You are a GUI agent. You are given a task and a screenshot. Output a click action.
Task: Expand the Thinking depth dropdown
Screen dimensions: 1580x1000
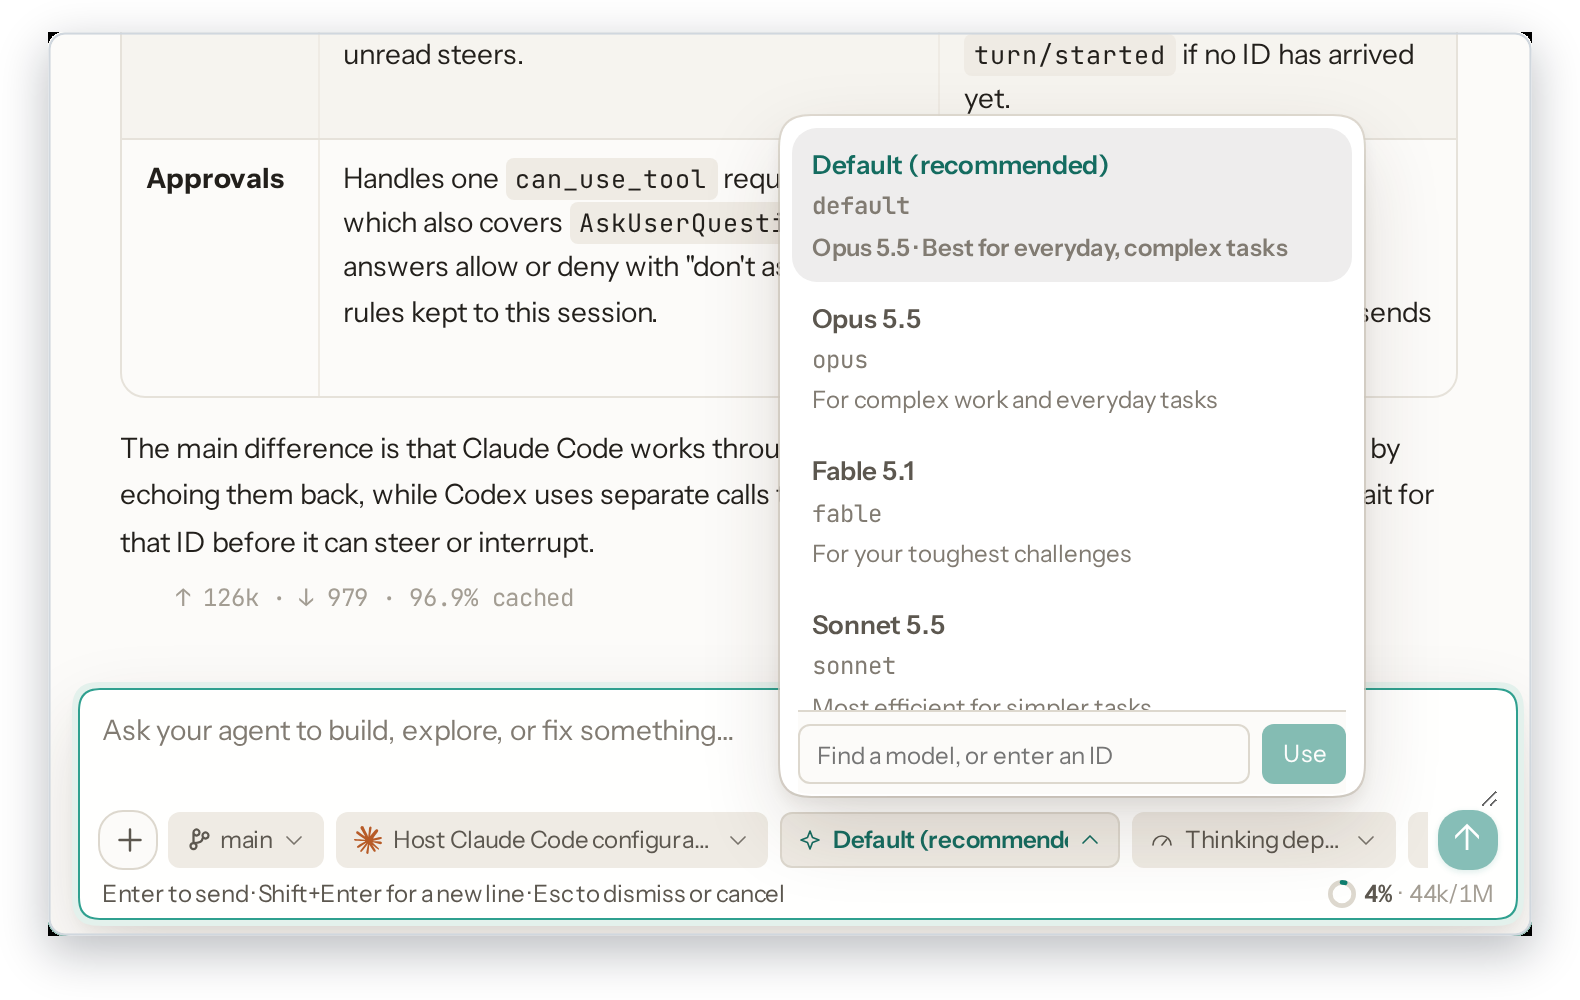coord(1263,840)
